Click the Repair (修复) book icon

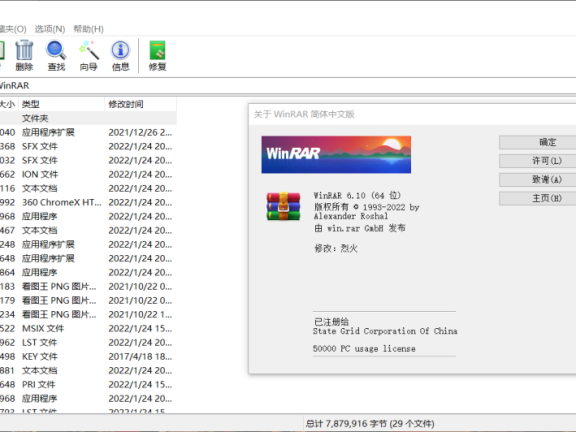coord(158,55)
